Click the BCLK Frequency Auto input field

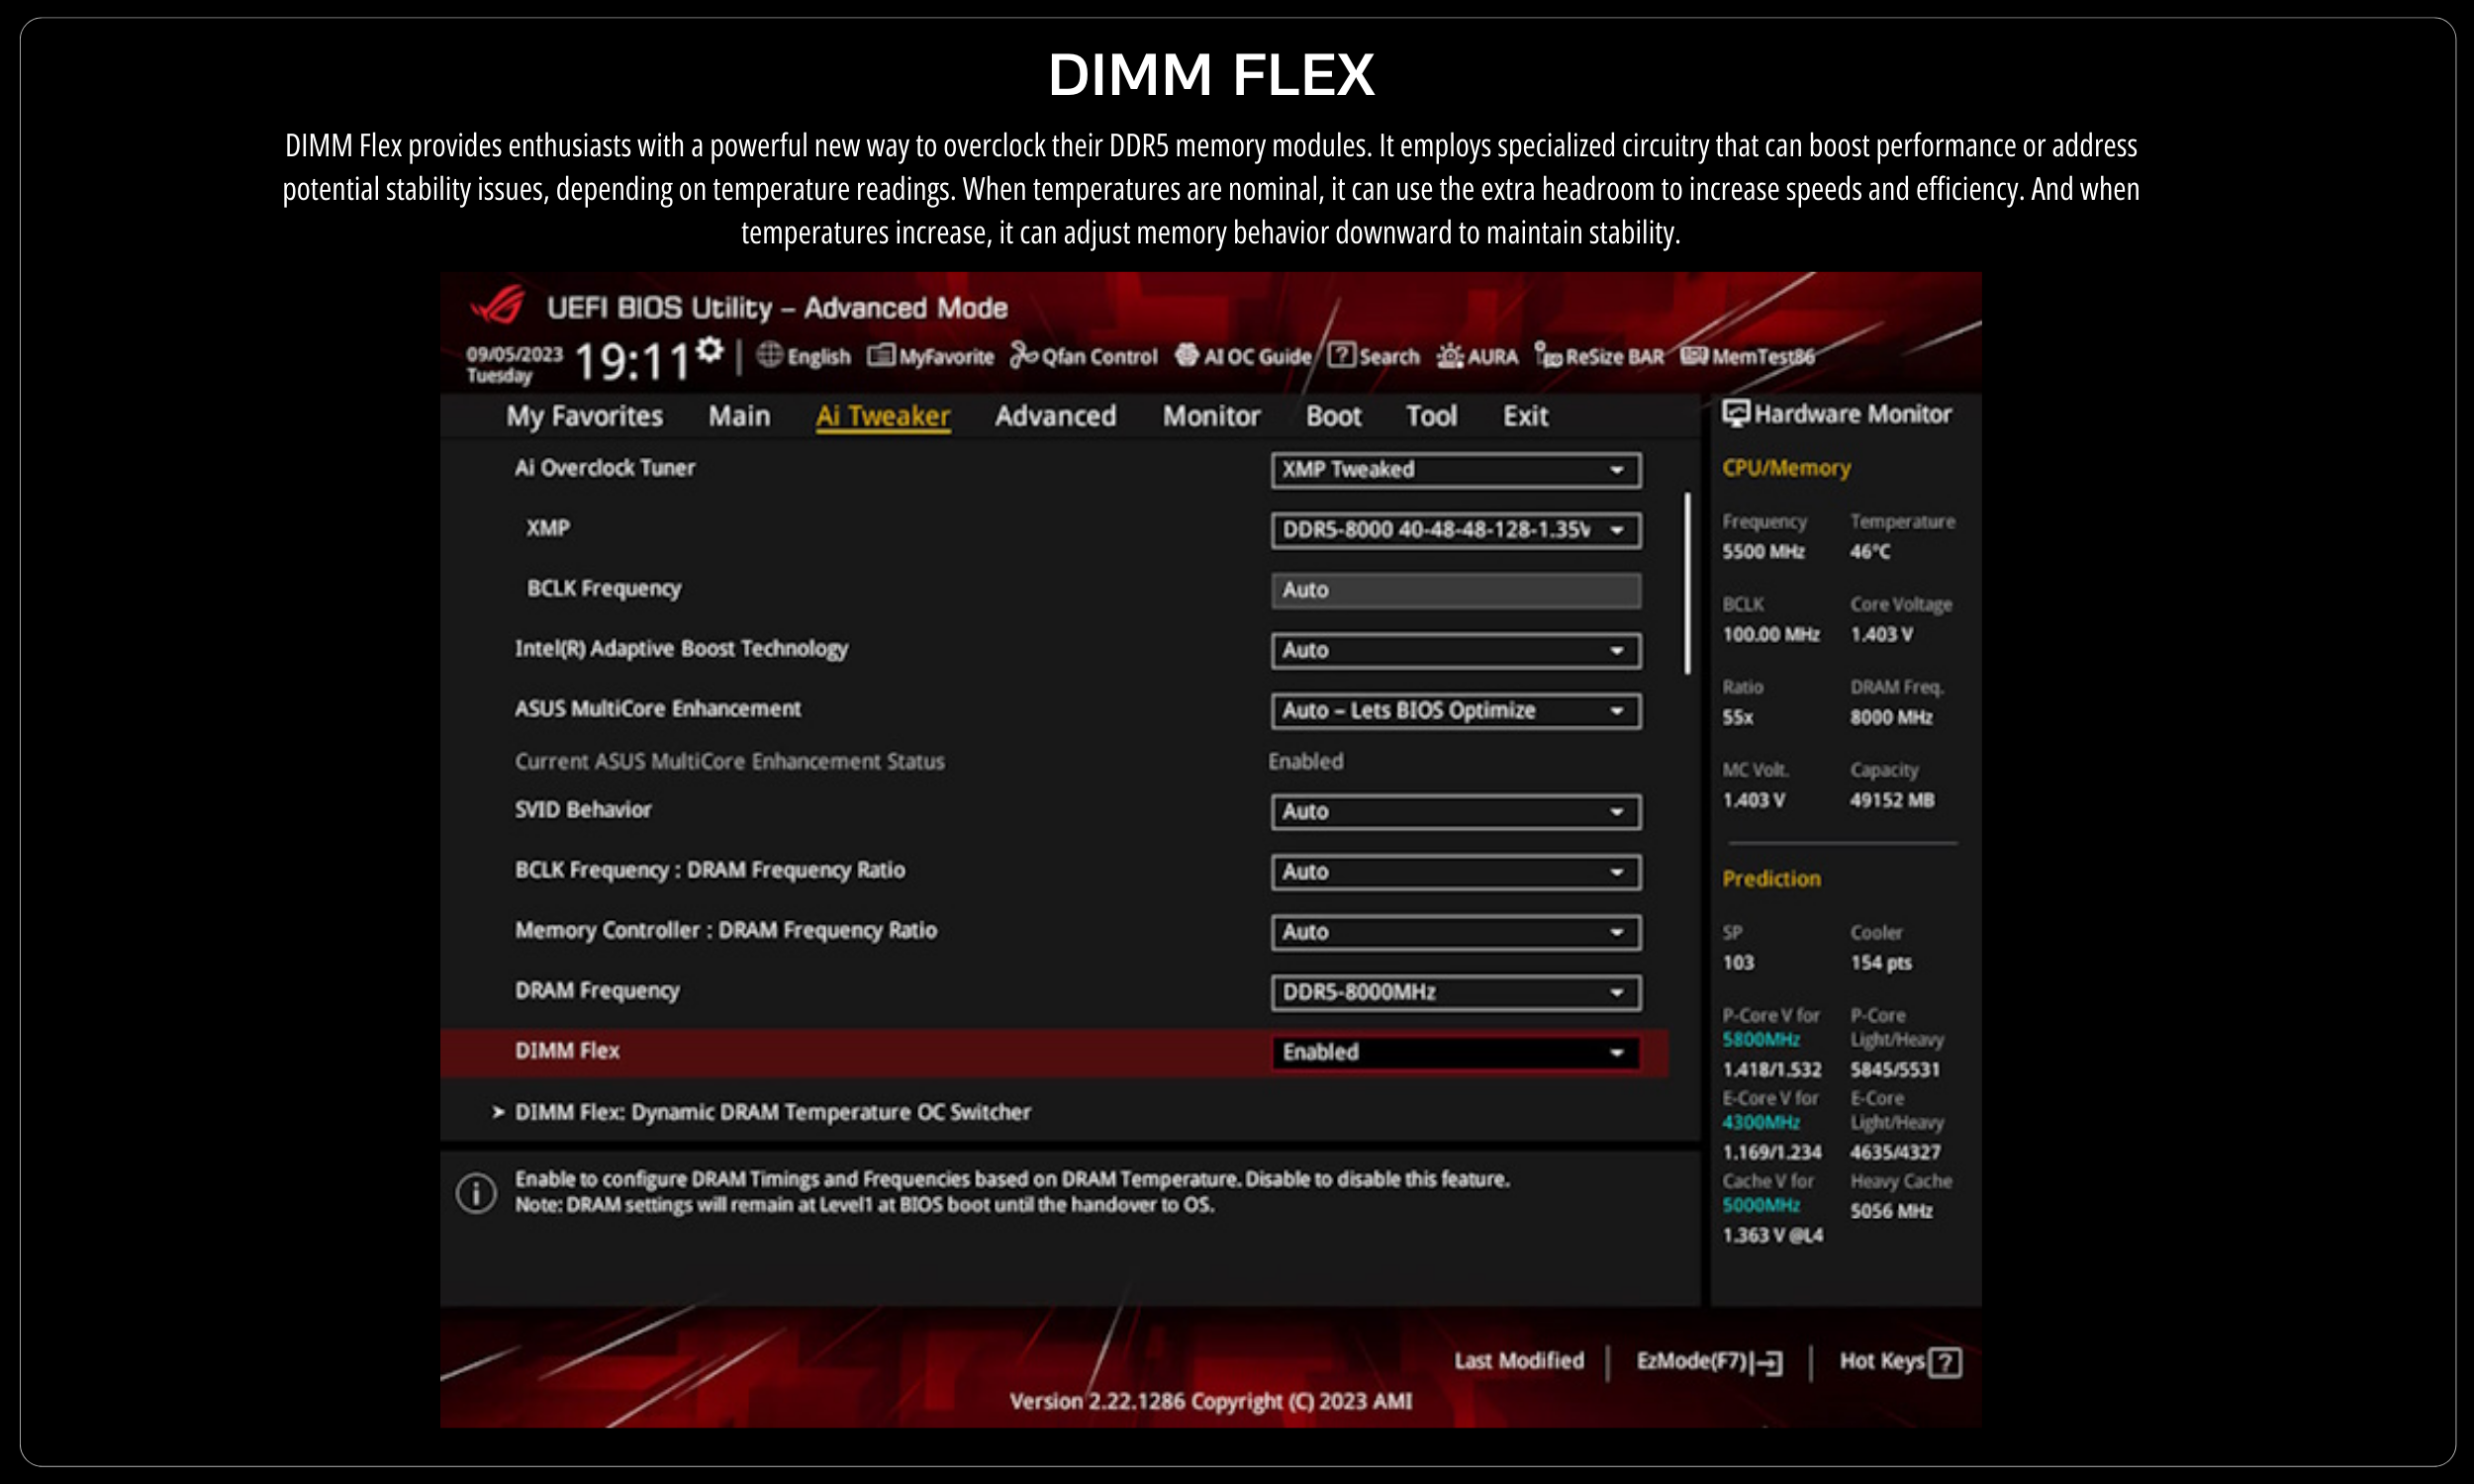click(1455, 590)
